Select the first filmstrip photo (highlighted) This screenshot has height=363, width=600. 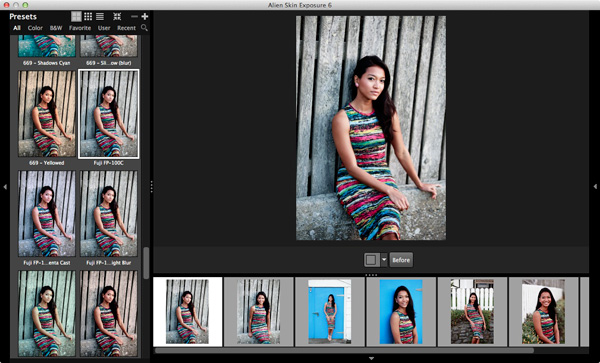coord(188,311)
